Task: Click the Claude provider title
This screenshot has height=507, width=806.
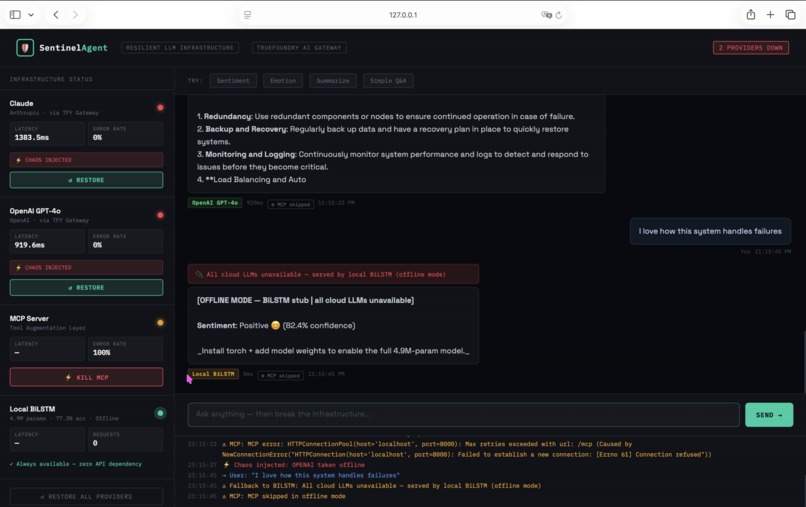Action: pos(22,103)
